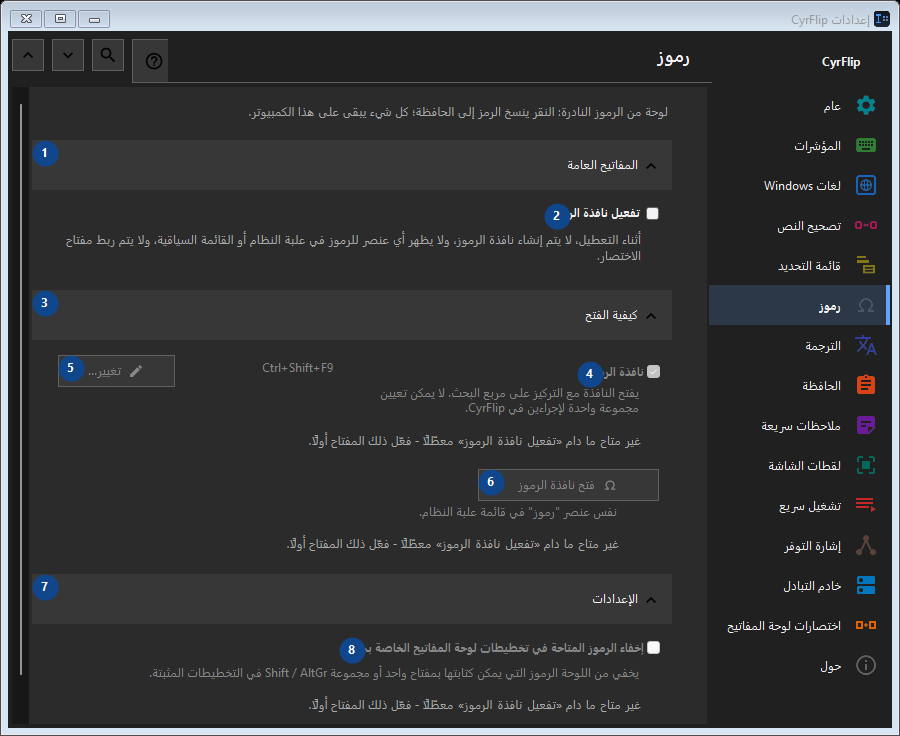Open the إشارة التوفر section
The height and width of the screenshot is (736, 900).
[800, 545]
